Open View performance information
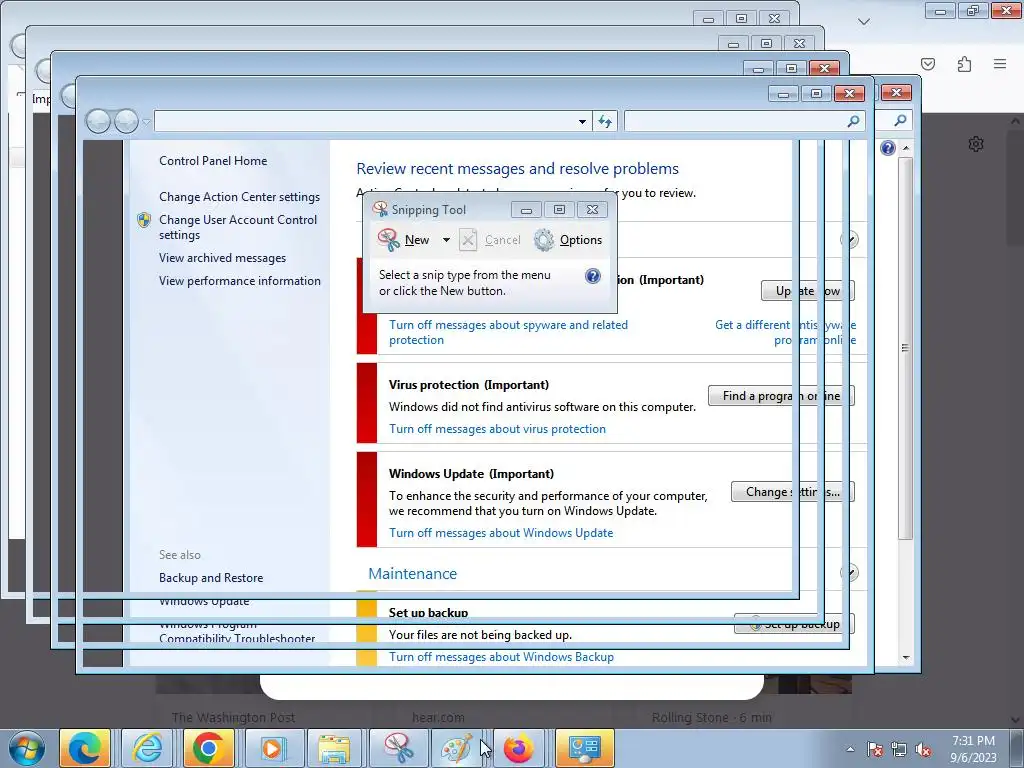1024x768 pixels. click(x=240, y=281)
